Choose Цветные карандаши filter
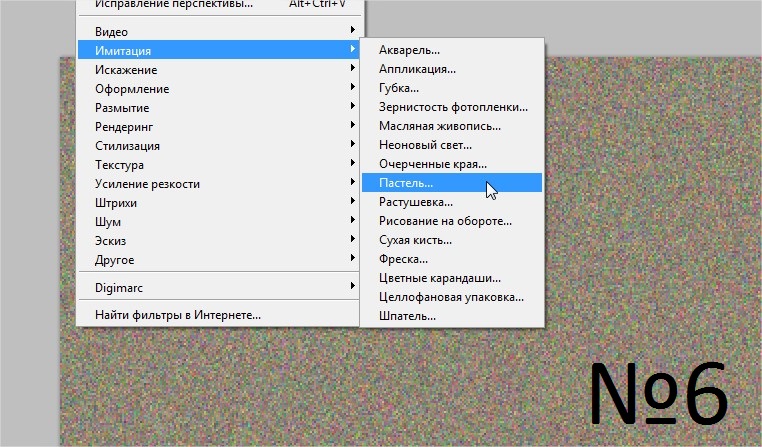This screenshot has height=447, width=762. (x=452, y=277)
